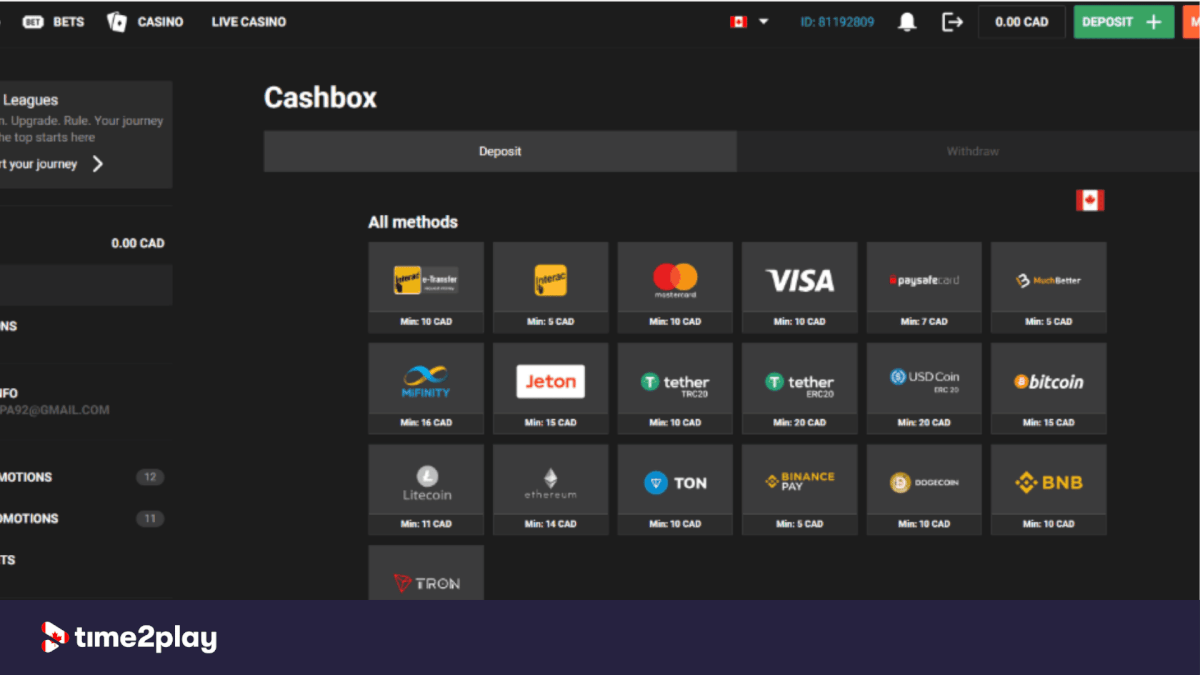Open sidebar promotions item with badge 11

(82, 519)
